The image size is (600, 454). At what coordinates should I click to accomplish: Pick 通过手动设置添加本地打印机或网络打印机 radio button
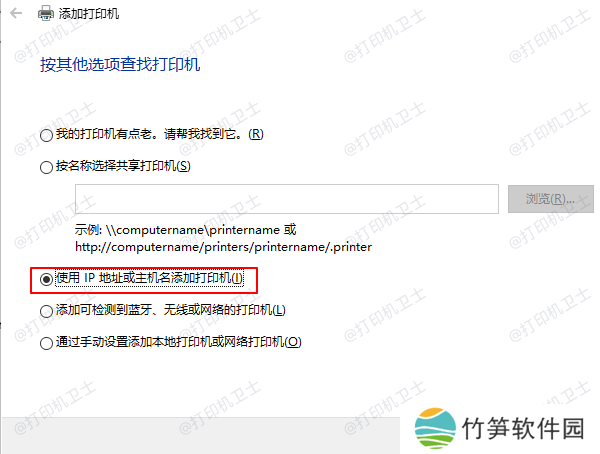point(46,343)
